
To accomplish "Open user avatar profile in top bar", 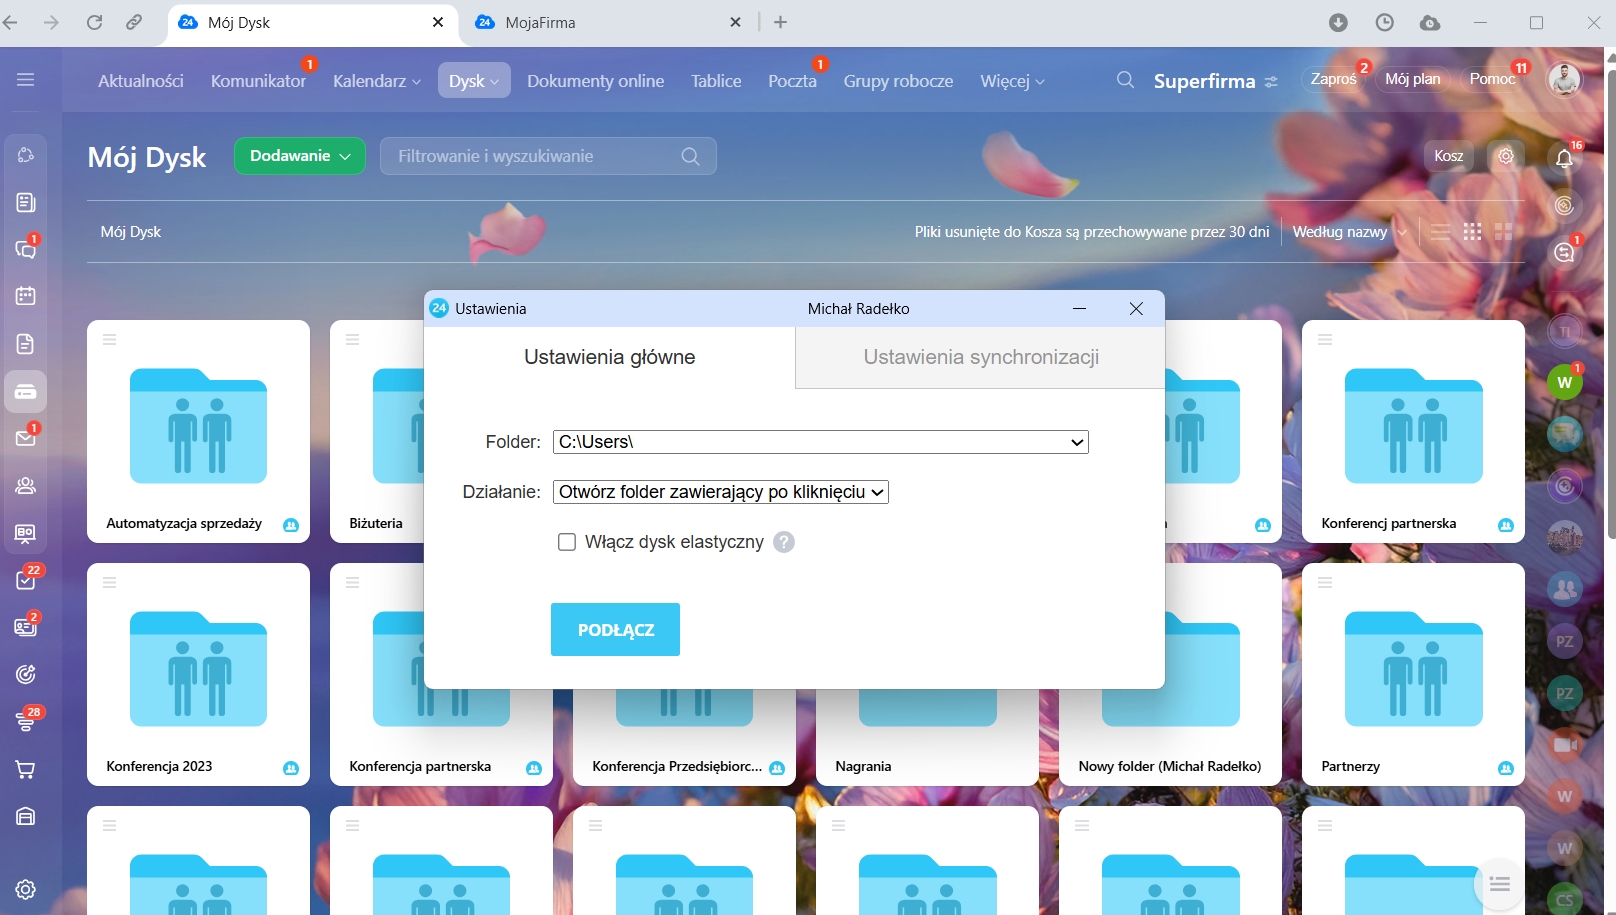I will point(1564,79).
